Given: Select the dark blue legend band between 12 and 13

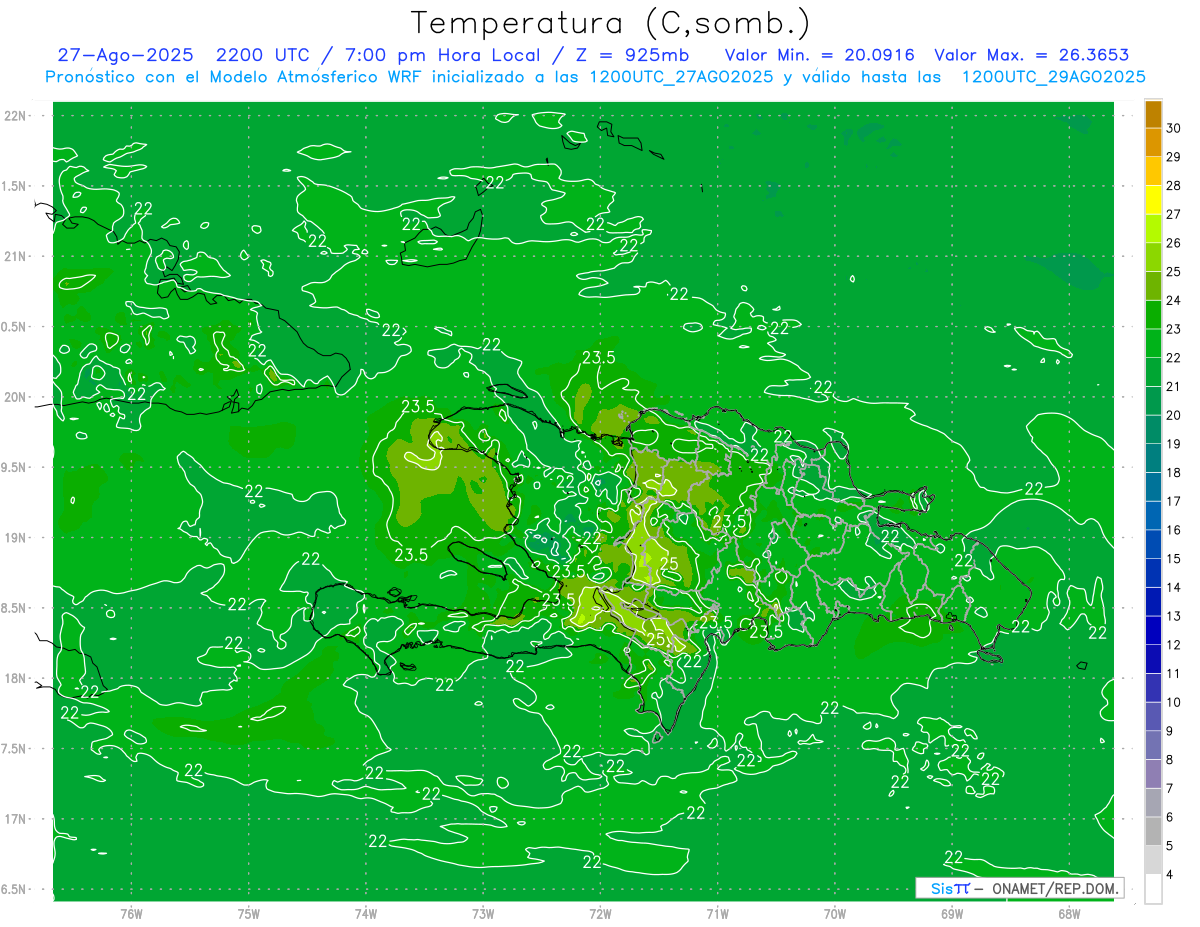Looking at the screenshot, I should [x=1153, y=630].
